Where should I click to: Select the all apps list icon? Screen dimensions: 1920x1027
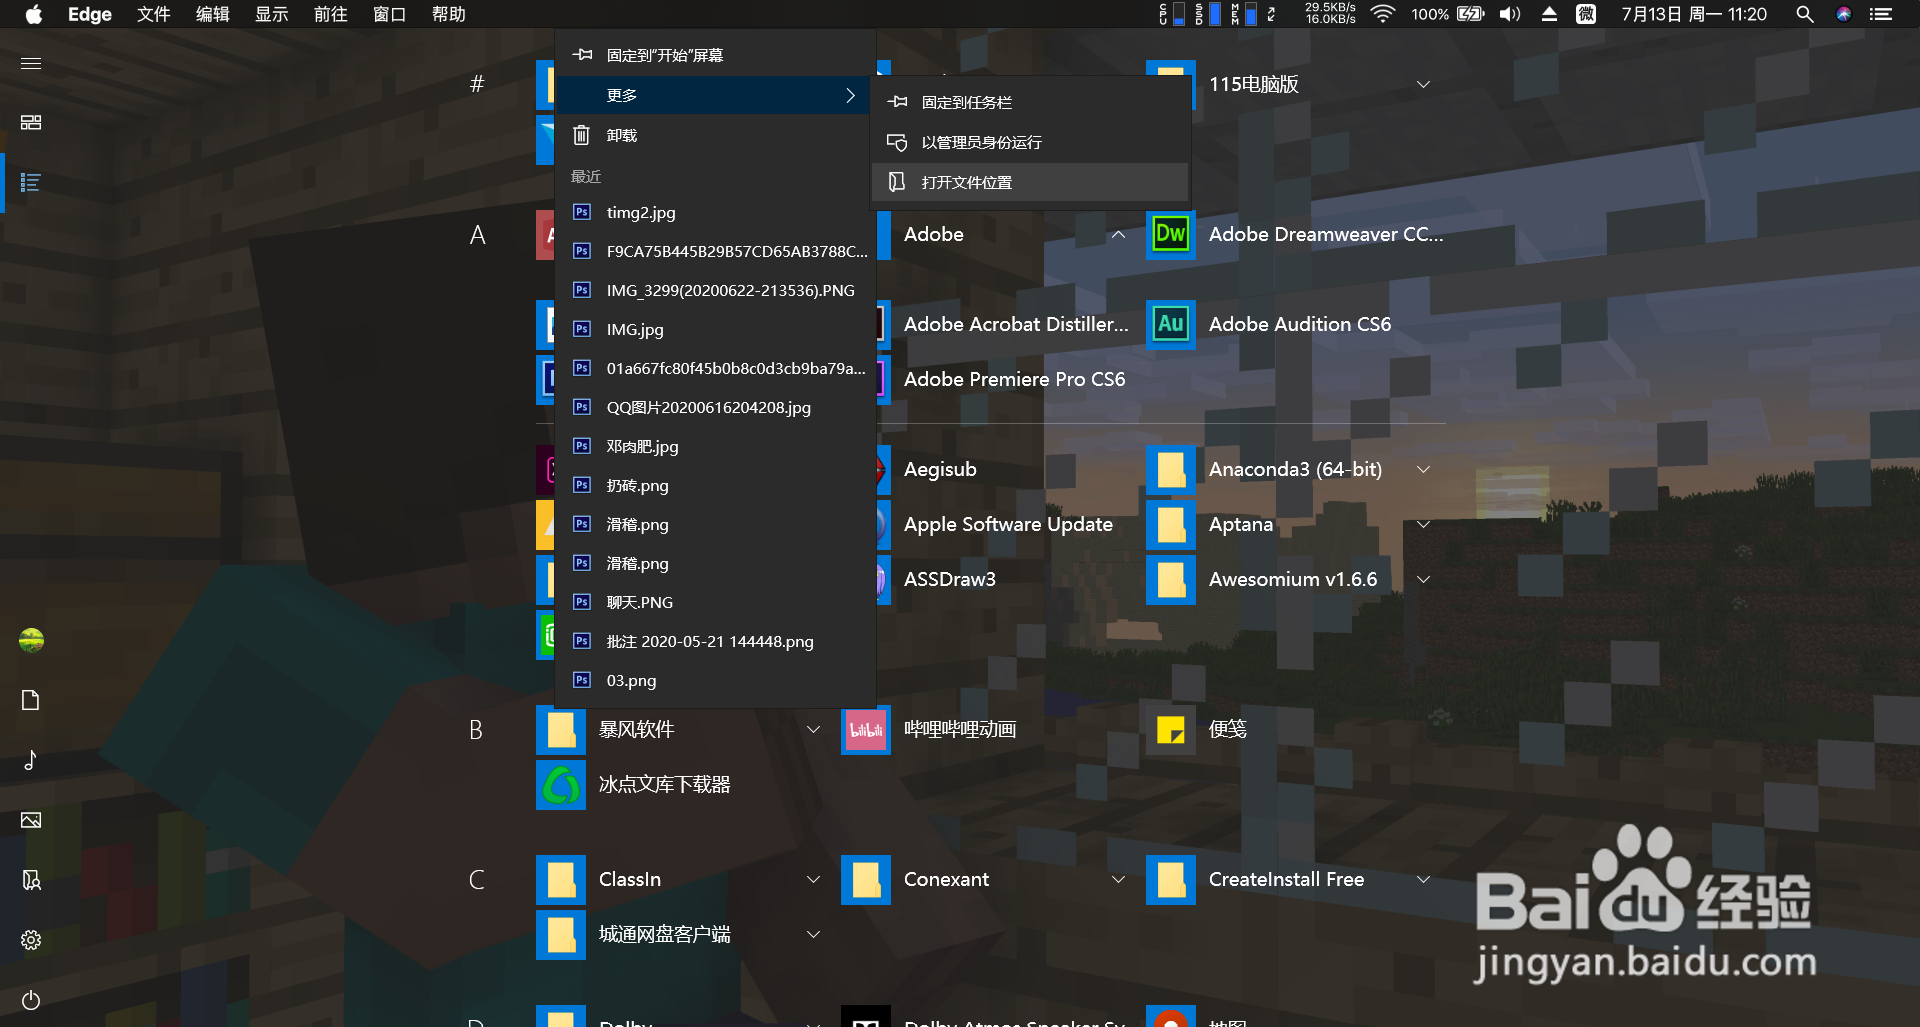[x=31, y=182]
